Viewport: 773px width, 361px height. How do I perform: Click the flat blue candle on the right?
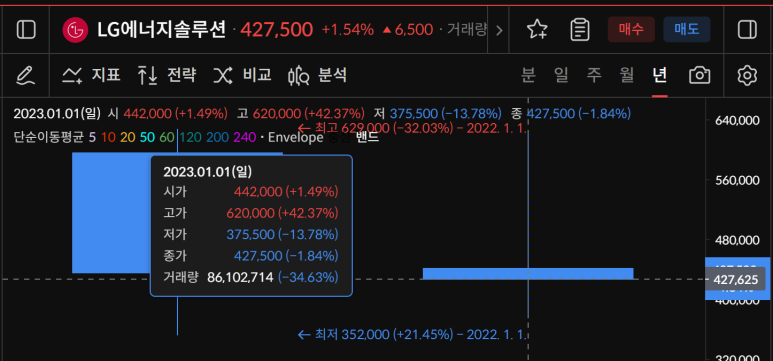(x=528, y=273)
